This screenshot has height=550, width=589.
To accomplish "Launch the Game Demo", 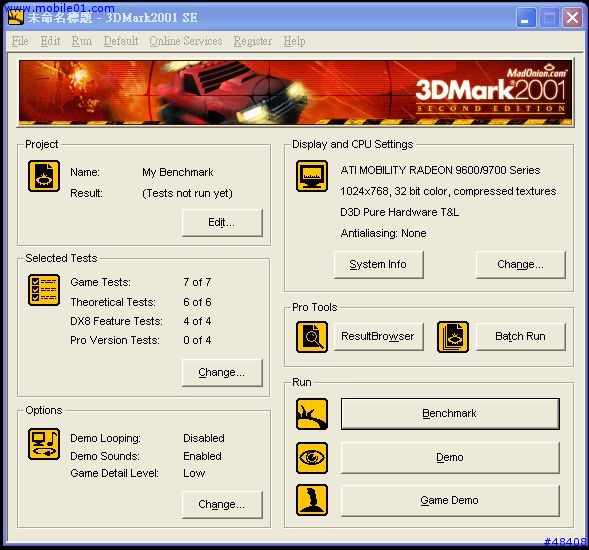I will click(x=450, y=500).
